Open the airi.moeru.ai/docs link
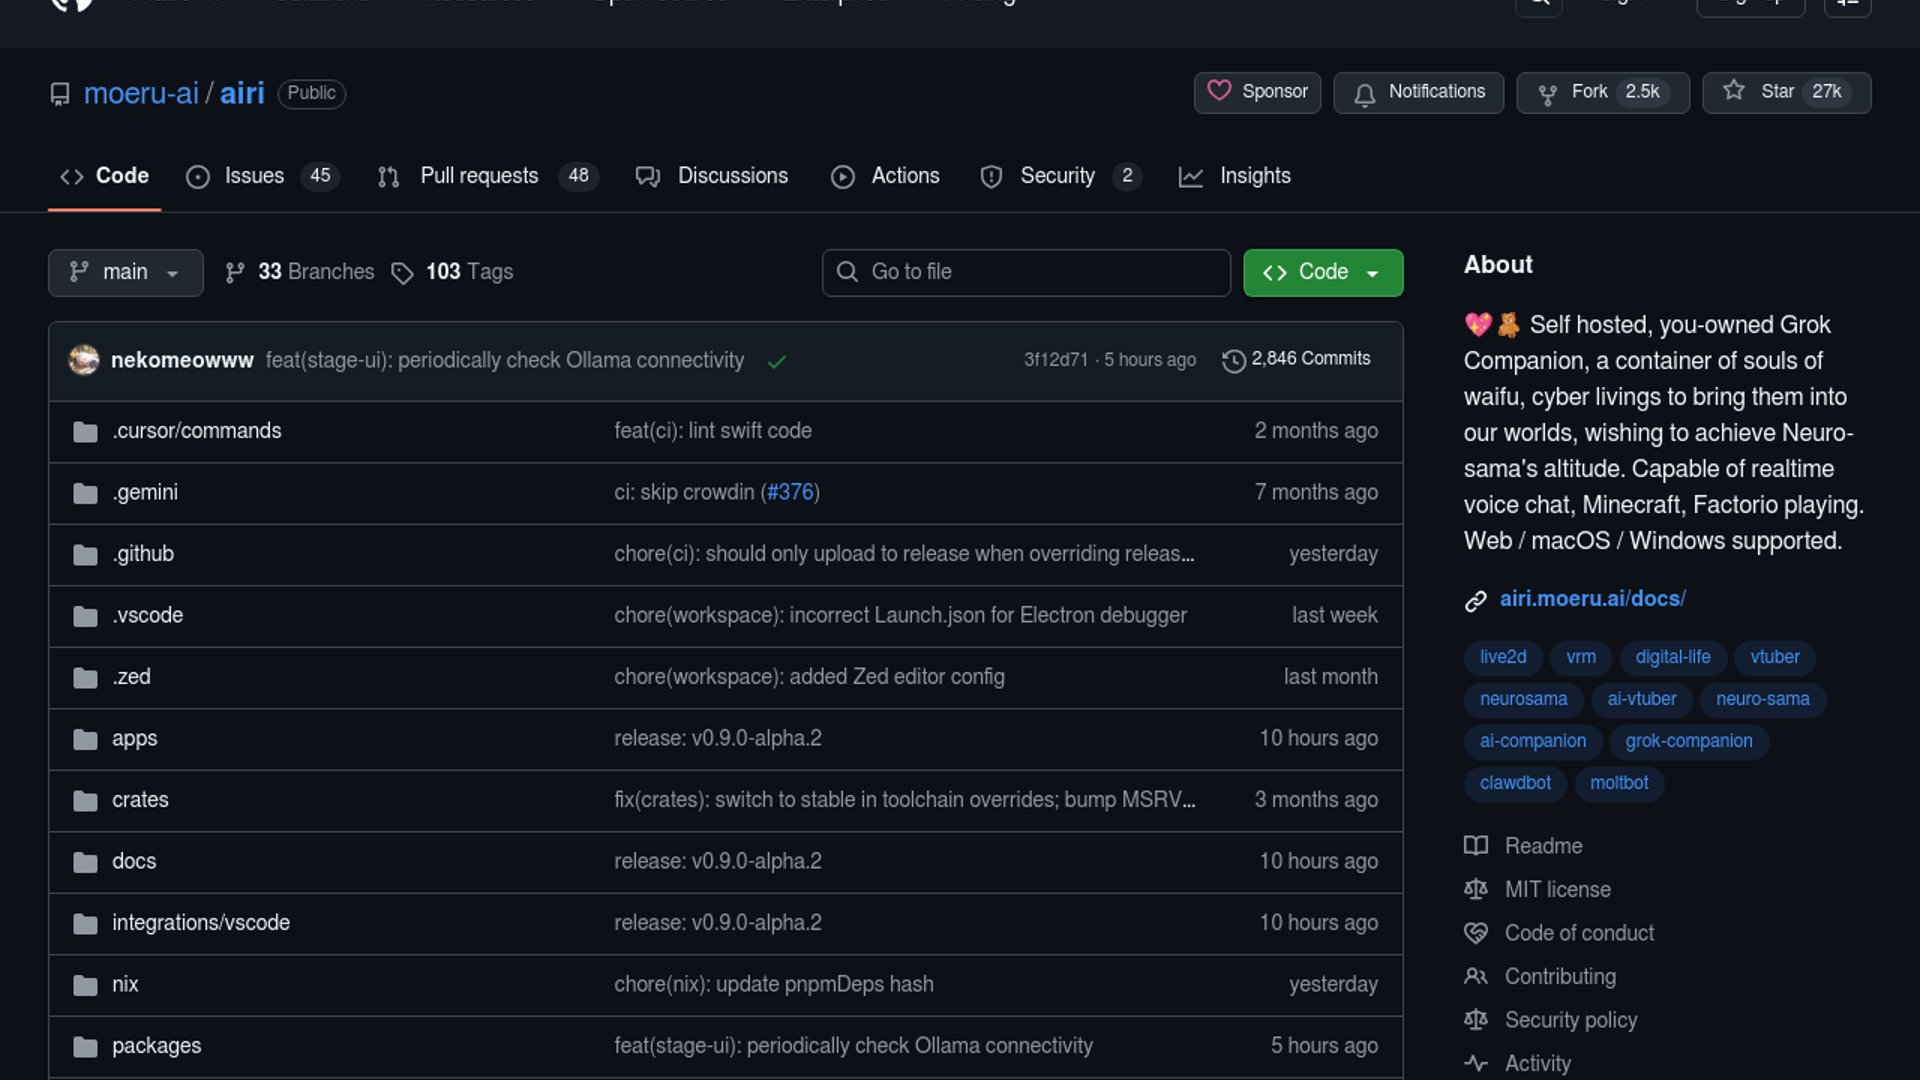Screen dimensions: 1920x1080 (1592, 599)
